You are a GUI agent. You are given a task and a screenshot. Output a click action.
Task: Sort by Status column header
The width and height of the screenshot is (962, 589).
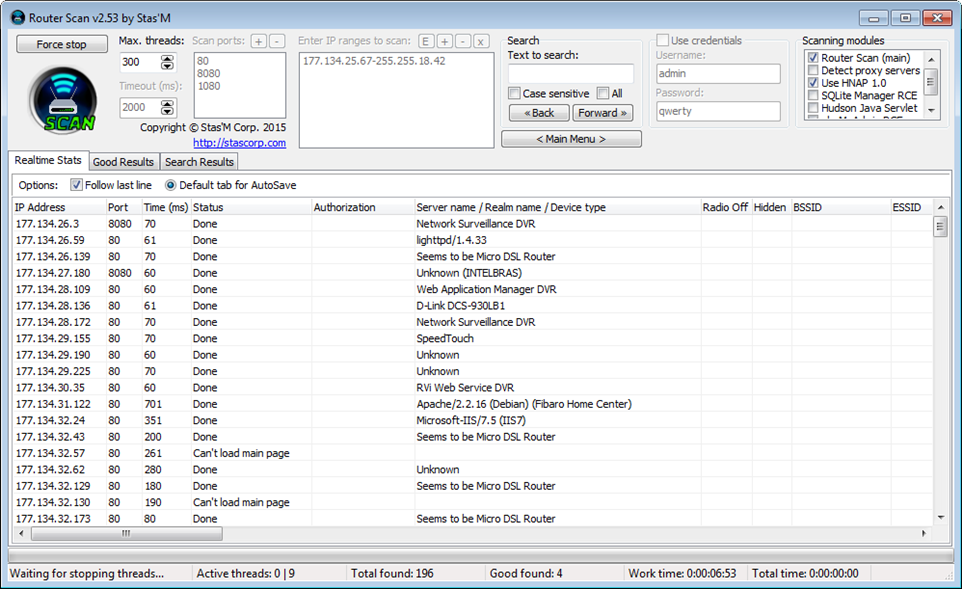coord(251,207)
